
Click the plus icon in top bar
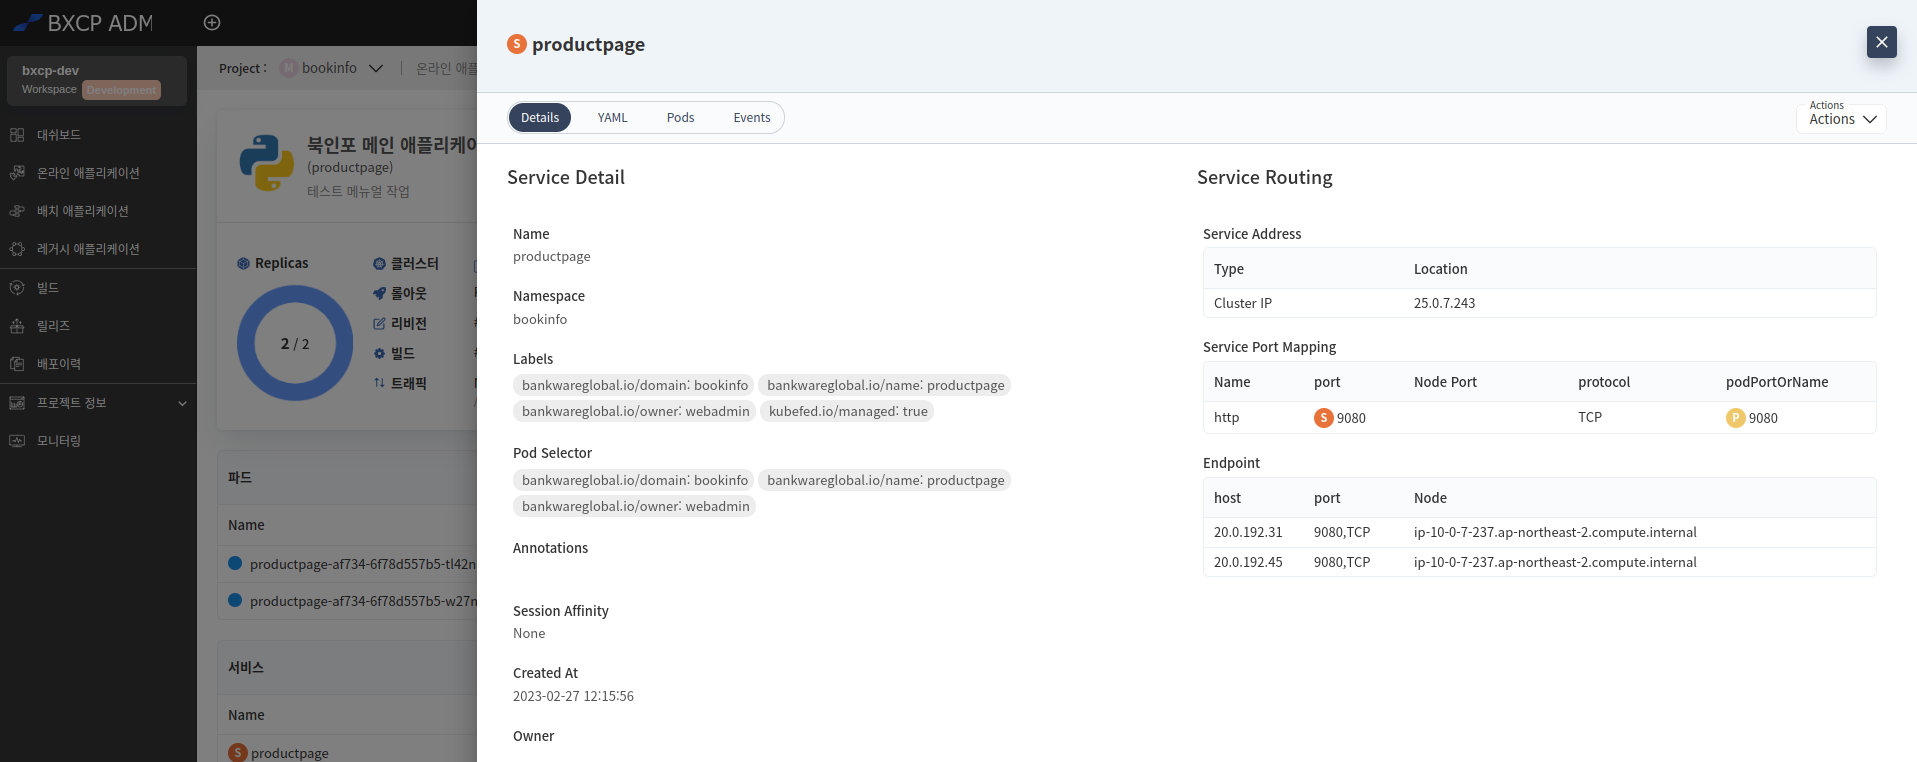(212, 22)
